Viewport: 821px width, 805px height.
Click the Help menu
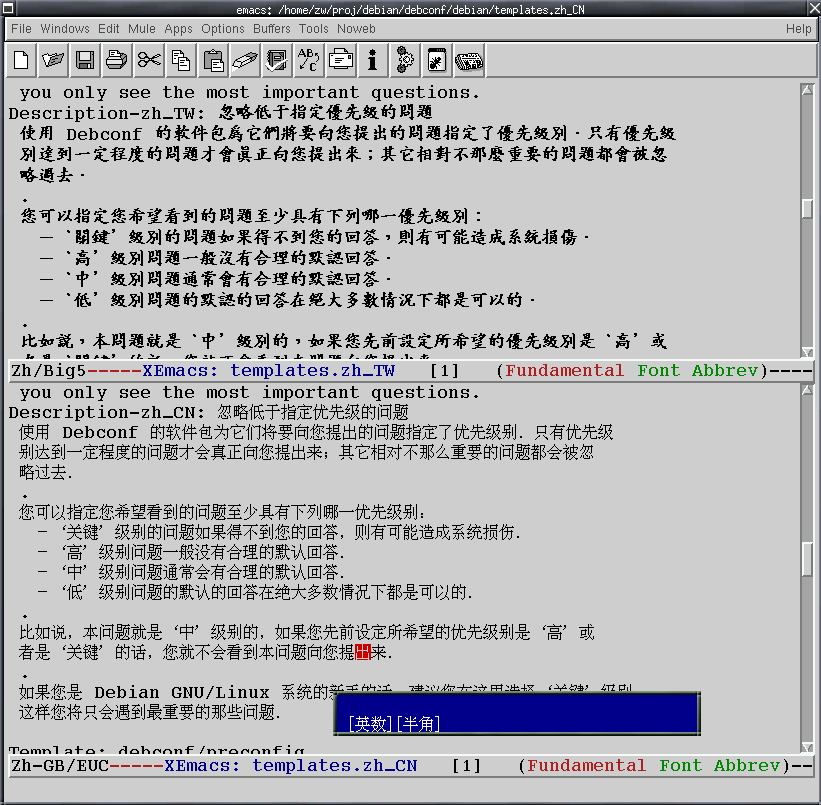point(798,29)
